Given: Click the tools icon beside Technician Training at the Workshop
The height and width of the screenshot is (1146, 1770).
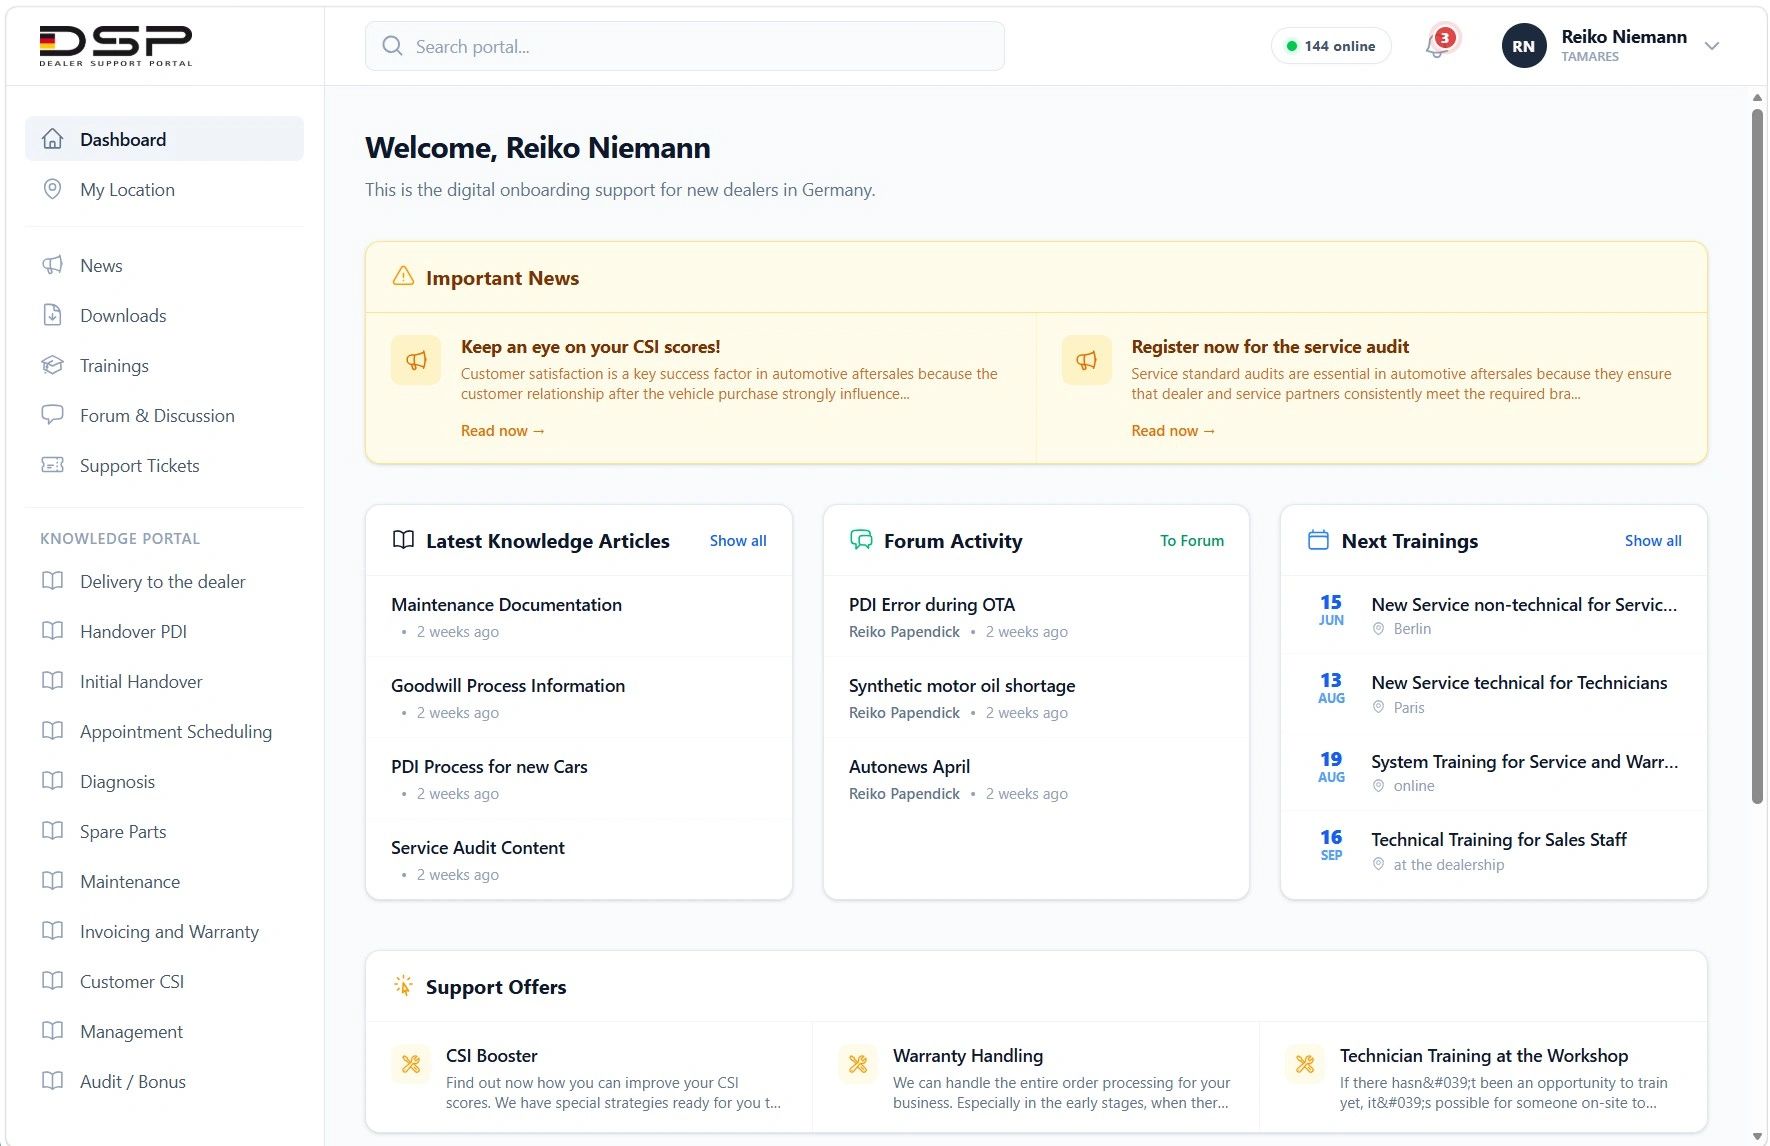Looking at the screenshot, I should pyautogui.click(x=1305, y=1064).
